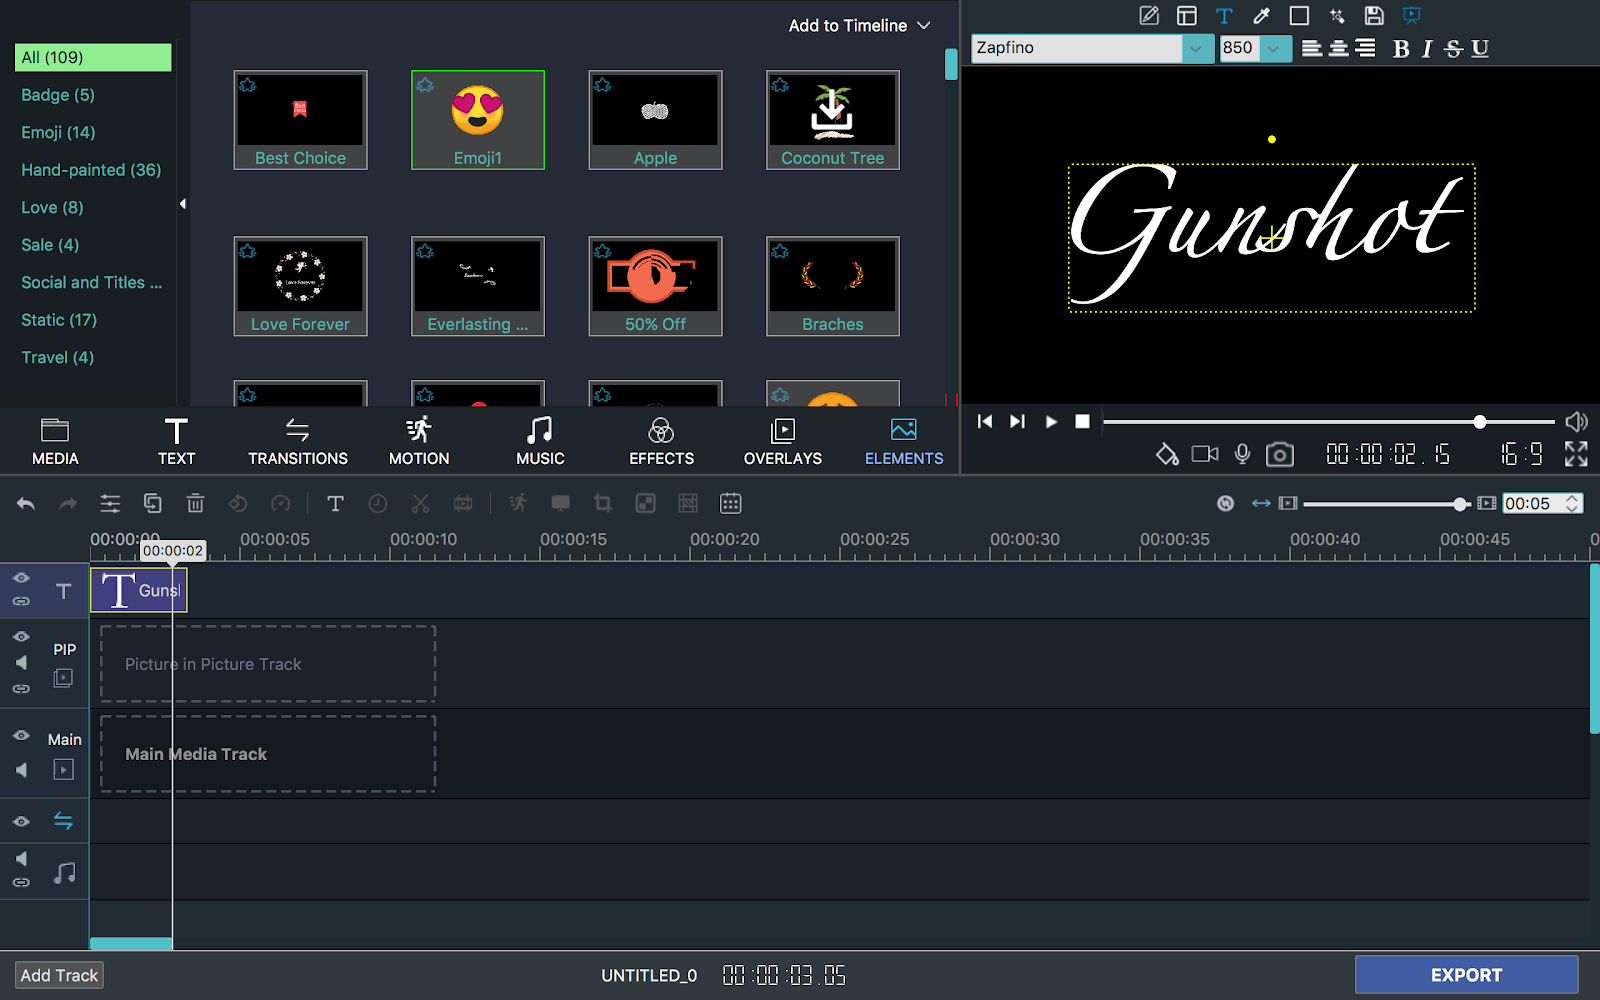The image size is (1600, 1000).
Task: Click the timeline text tool icon
Action: coord(335,504)
